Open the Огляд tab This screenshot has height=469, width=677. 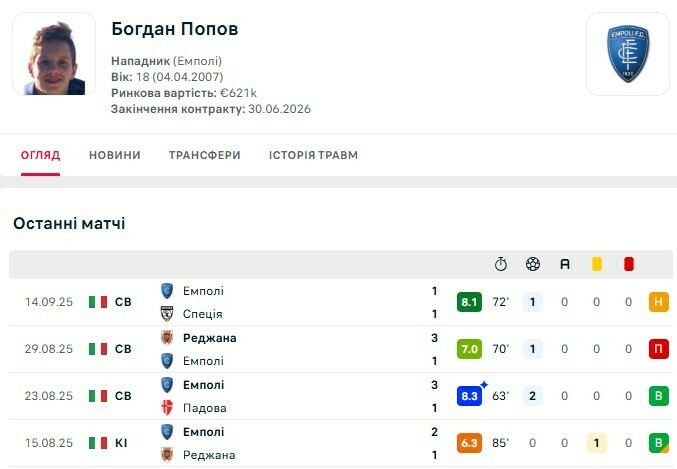[x=40, y=155]
